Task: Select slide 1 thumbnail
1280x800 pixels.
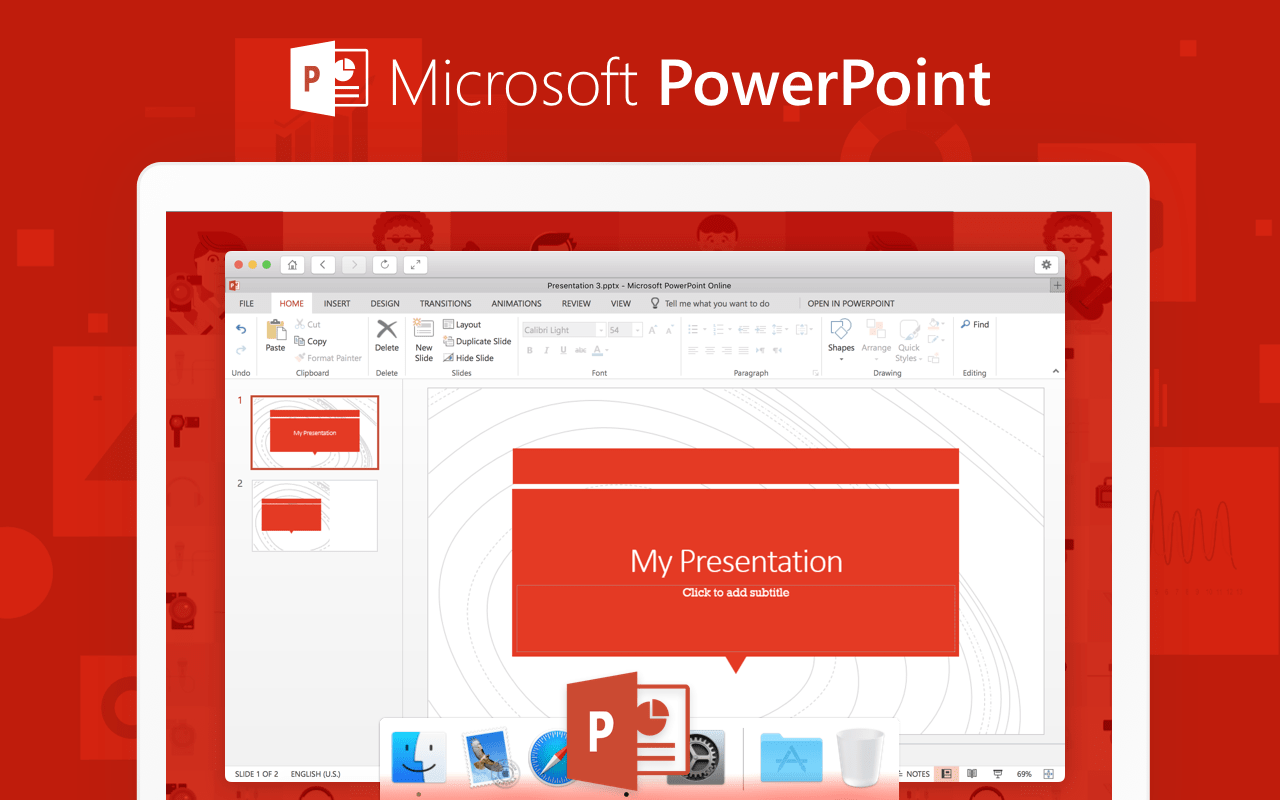Action: (315, 432)
